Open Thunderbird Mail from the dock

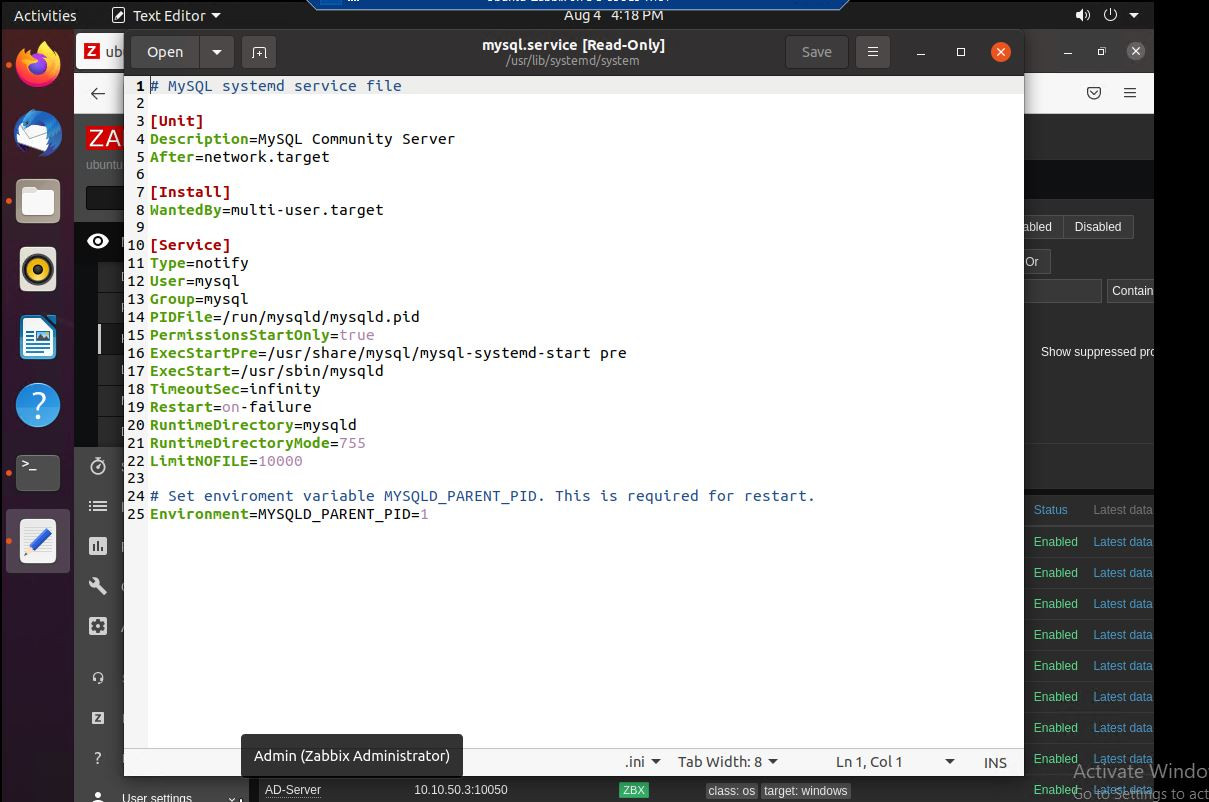click(38, 134)
